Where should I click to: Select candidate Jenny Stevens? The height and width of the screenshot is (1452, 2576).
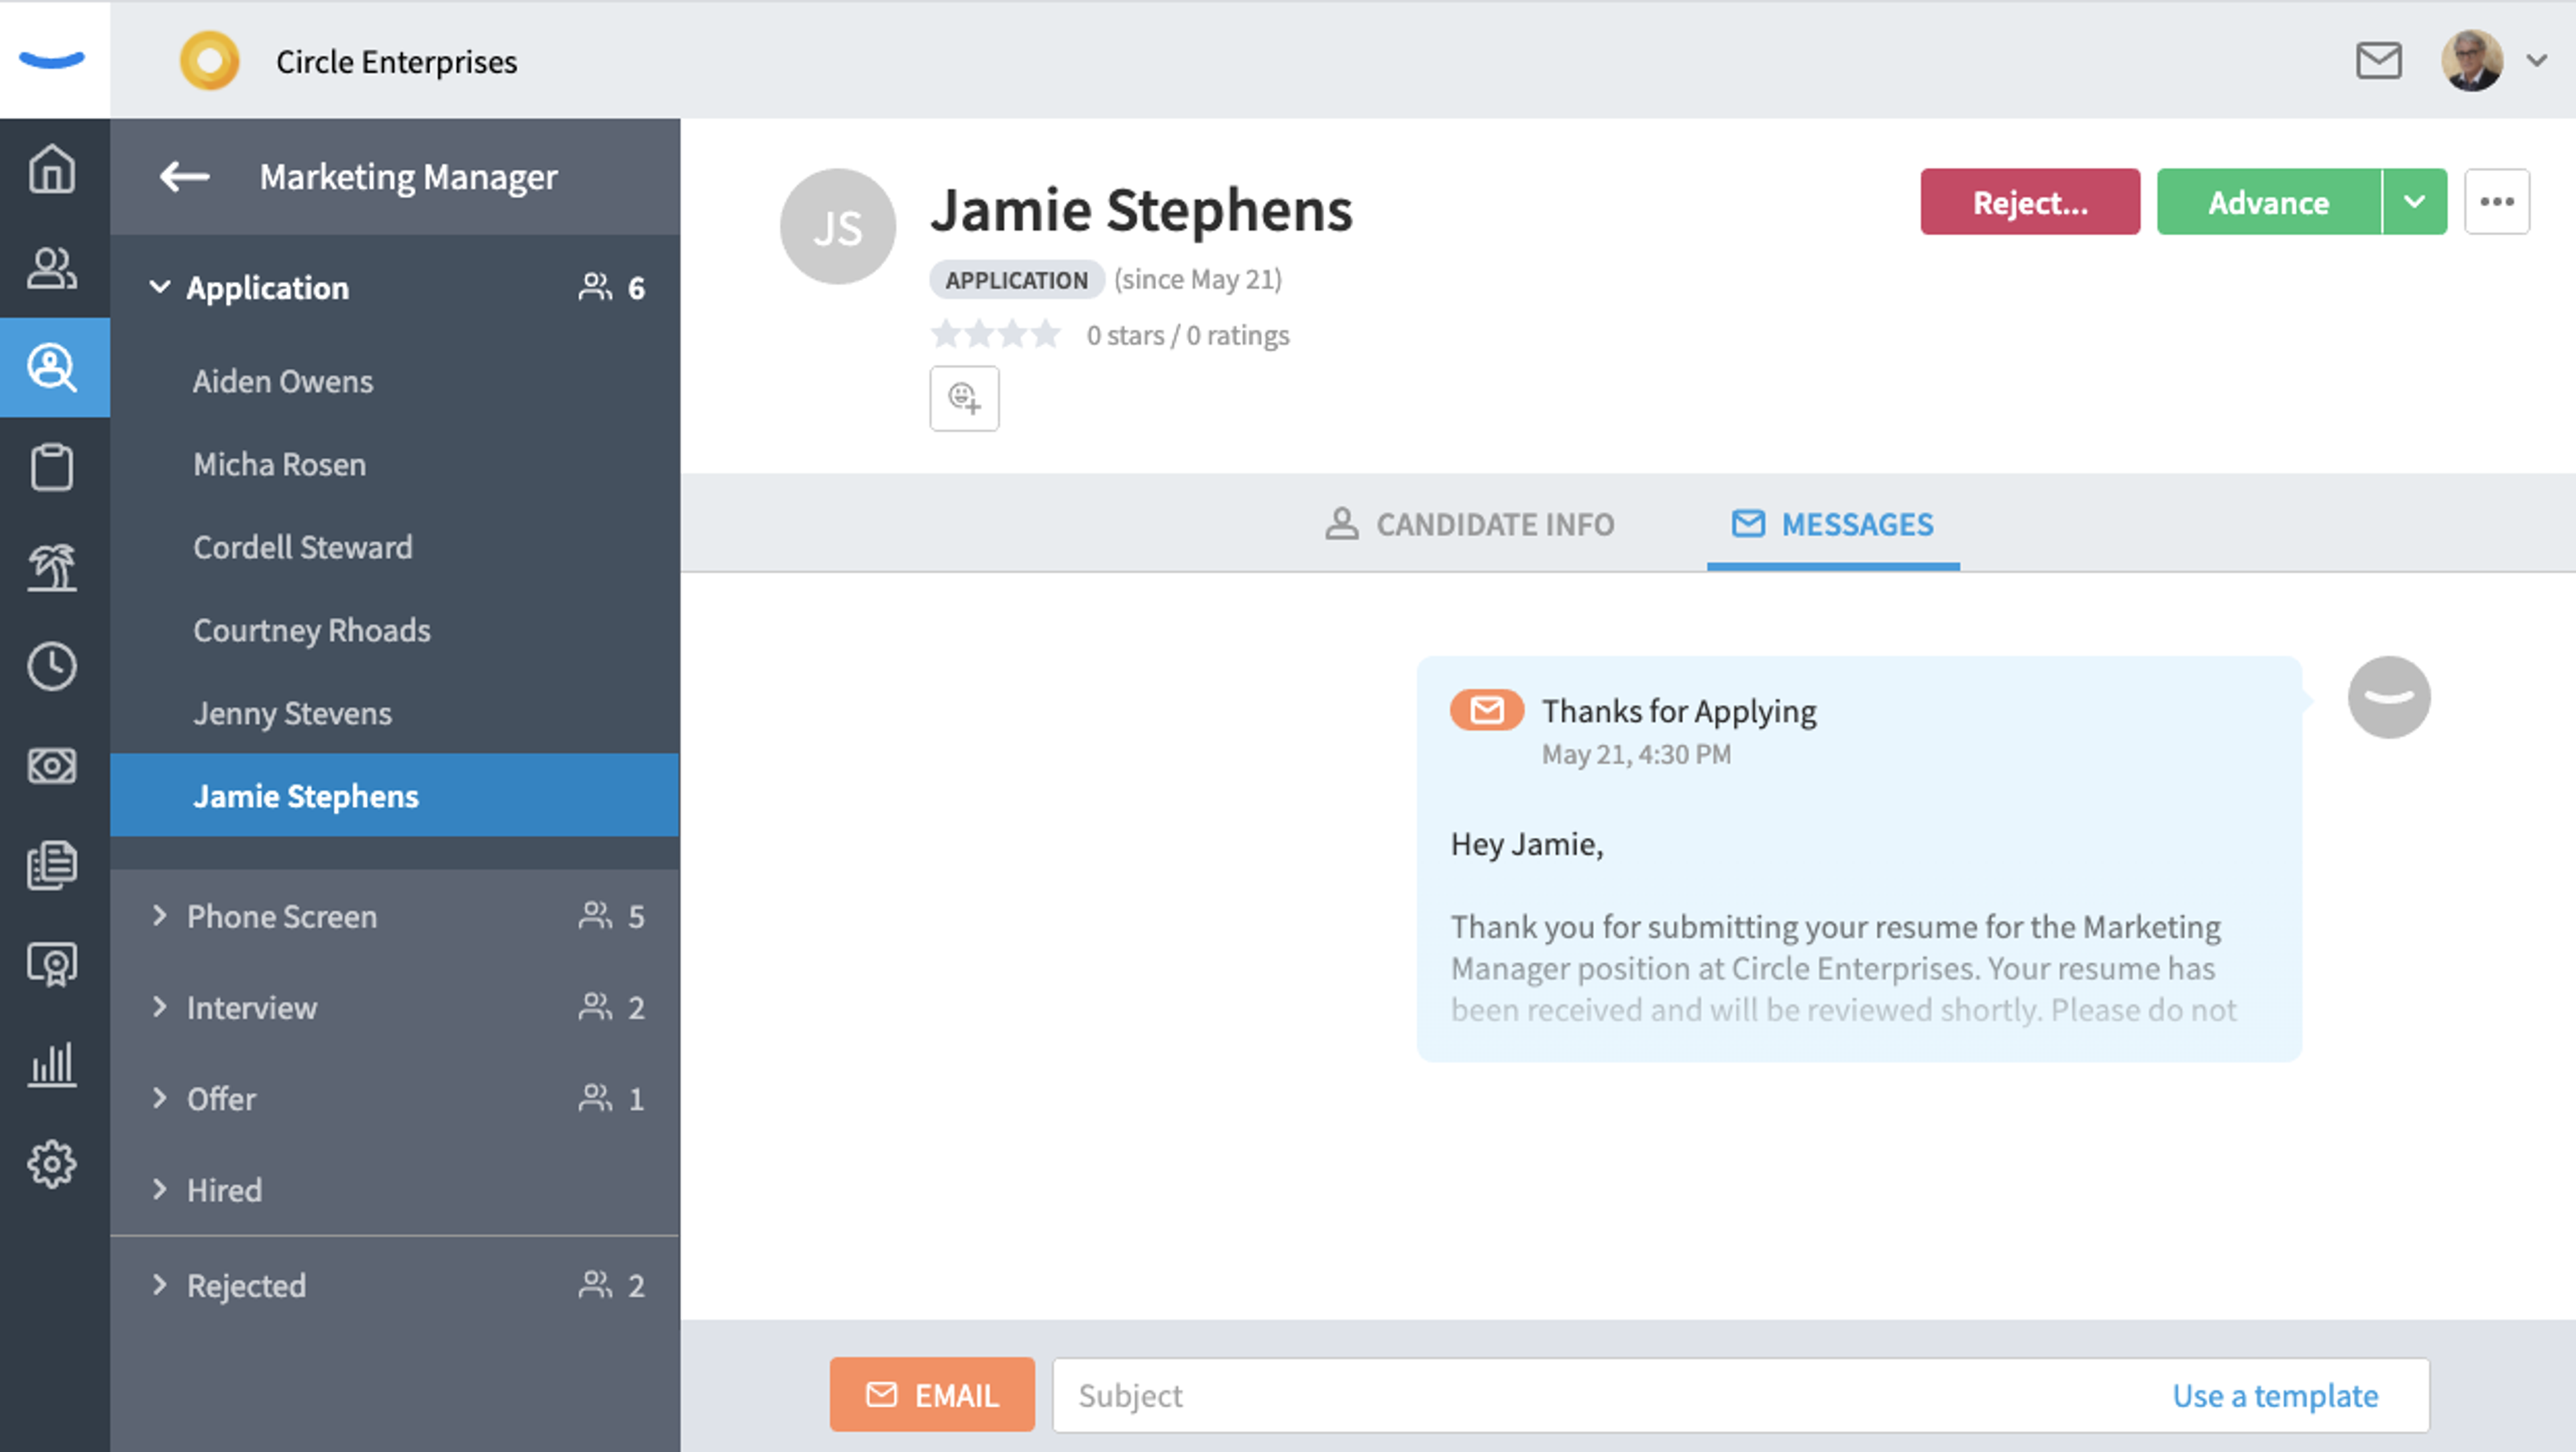(x=395, y=713)
